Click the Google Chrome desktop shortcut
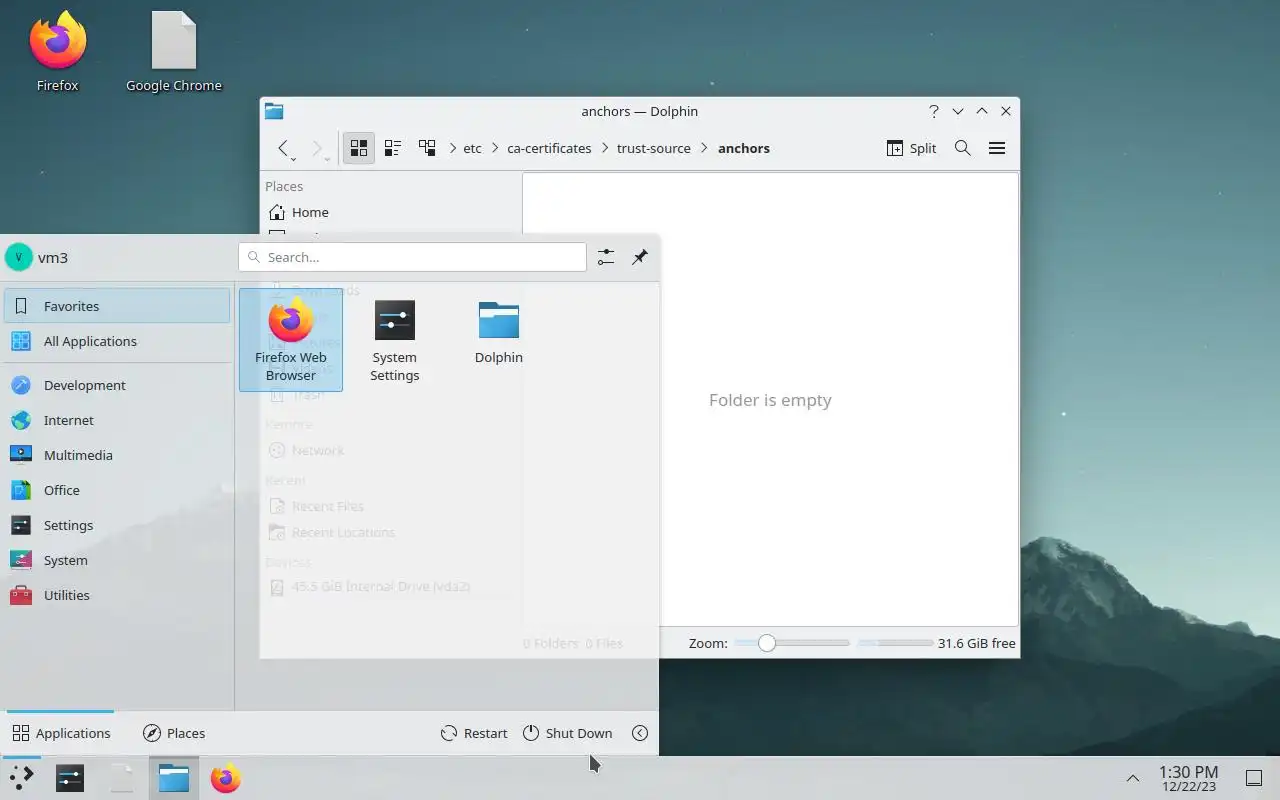The height and width of the screenshot is (800, 1280). click(173, 52)
